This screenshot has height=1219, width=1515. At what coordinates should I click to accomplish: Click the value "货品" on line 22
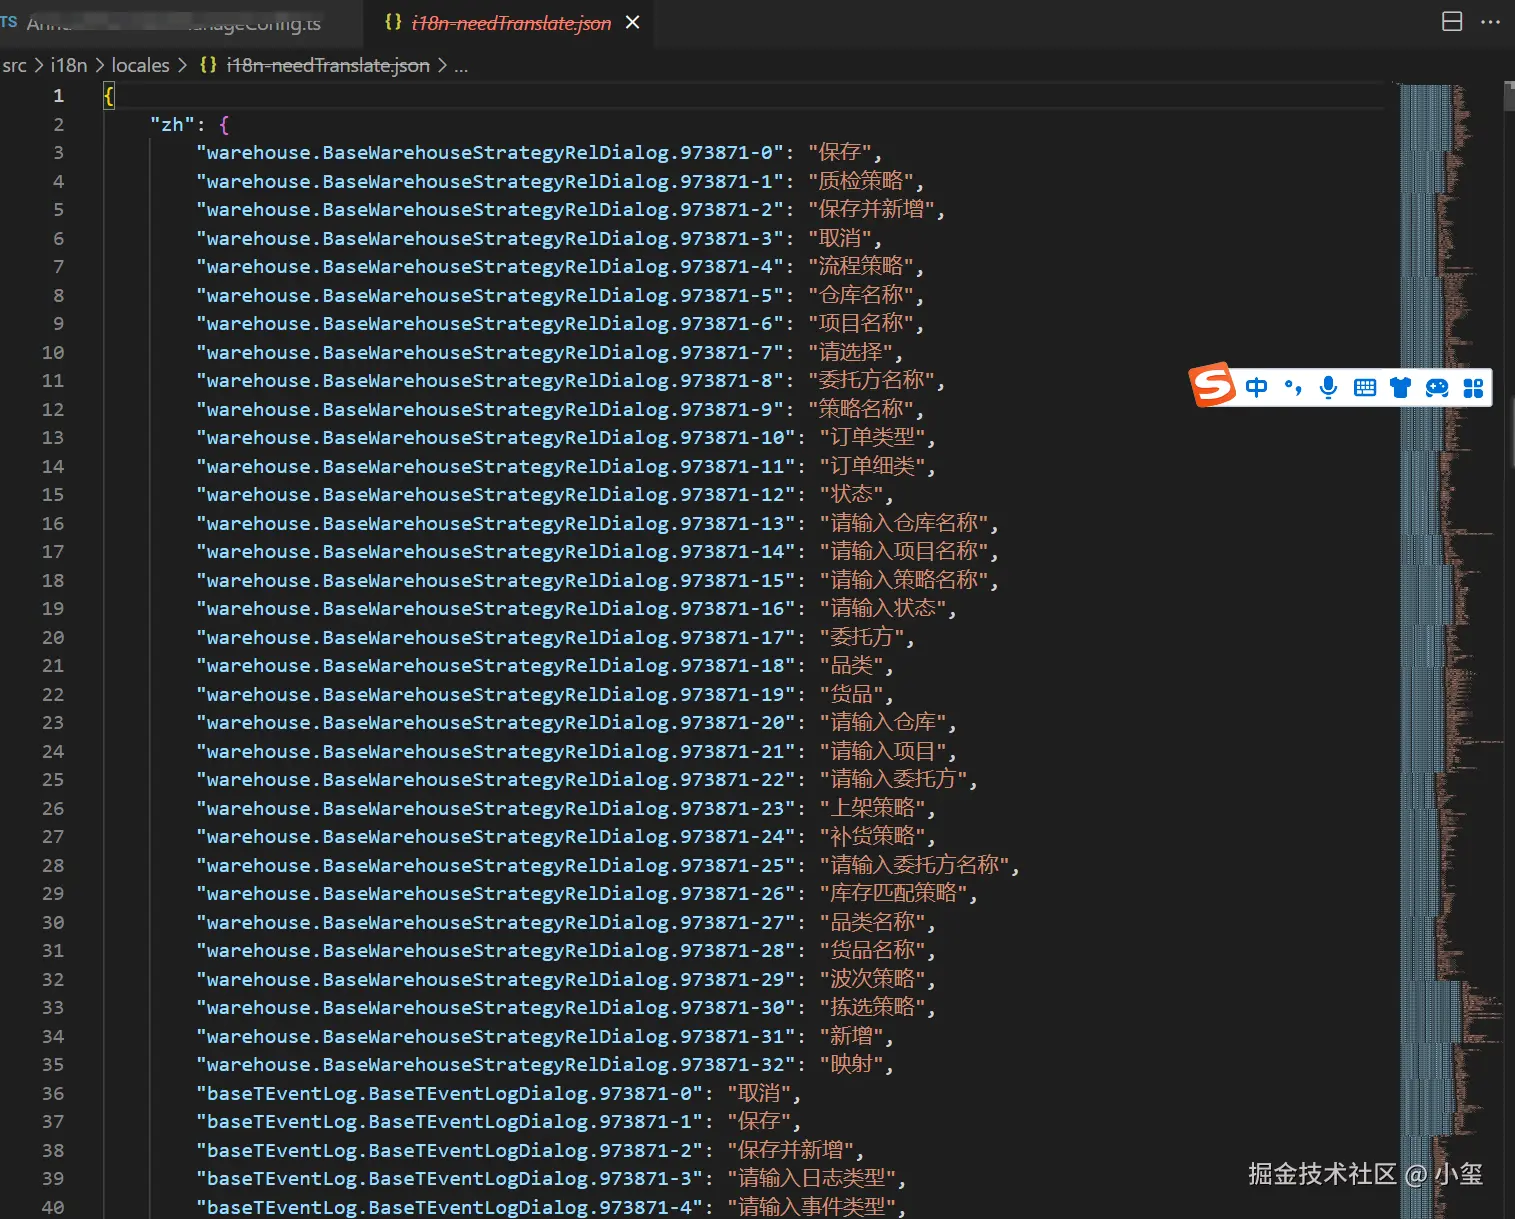(x=852, y=695)
